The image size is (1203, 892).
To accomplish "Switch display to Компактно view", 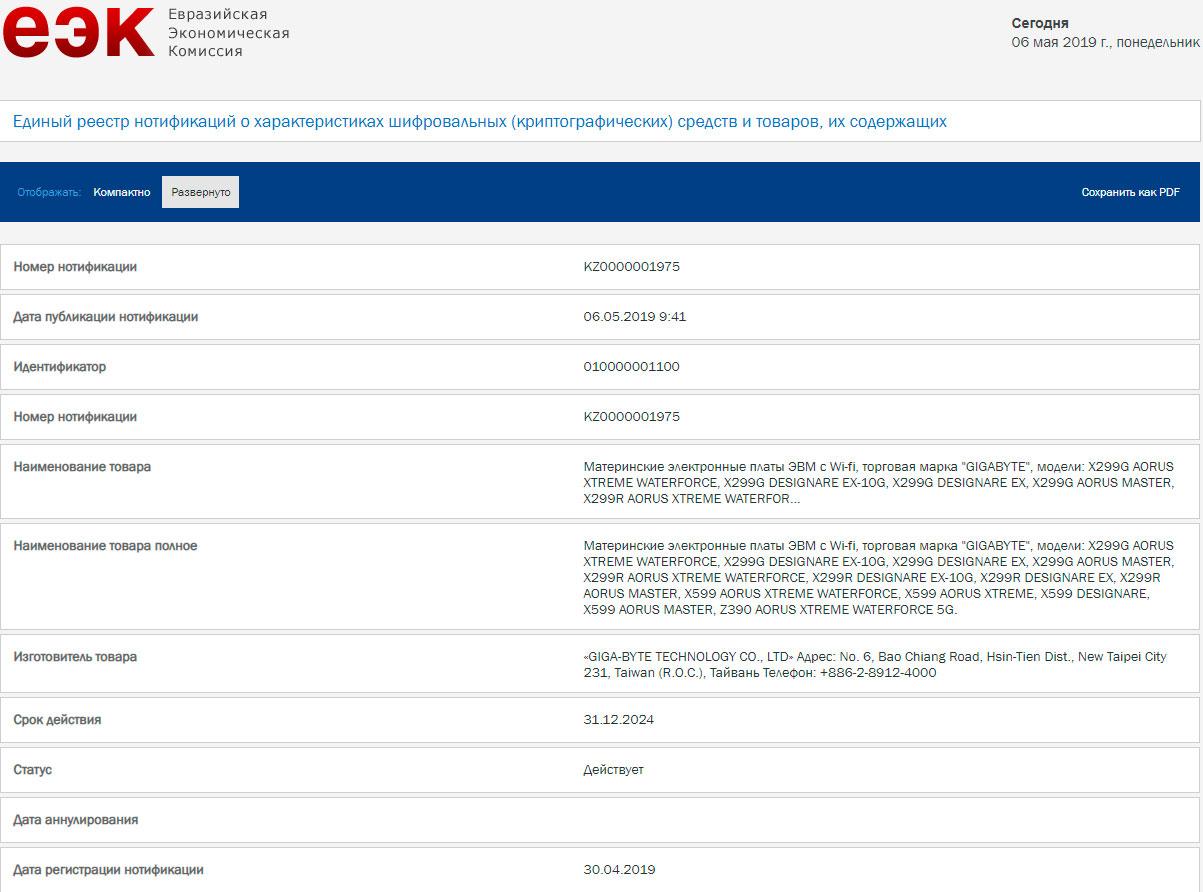I will (x=122, y=192).
